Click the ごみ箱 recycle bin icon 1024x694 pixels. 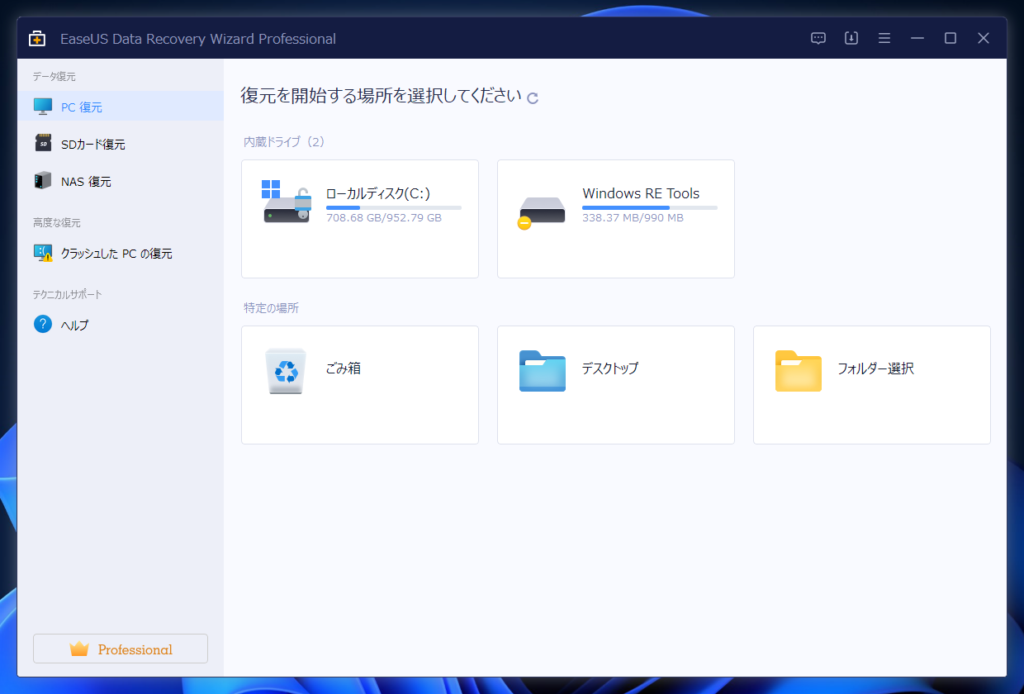coord(287,371)
